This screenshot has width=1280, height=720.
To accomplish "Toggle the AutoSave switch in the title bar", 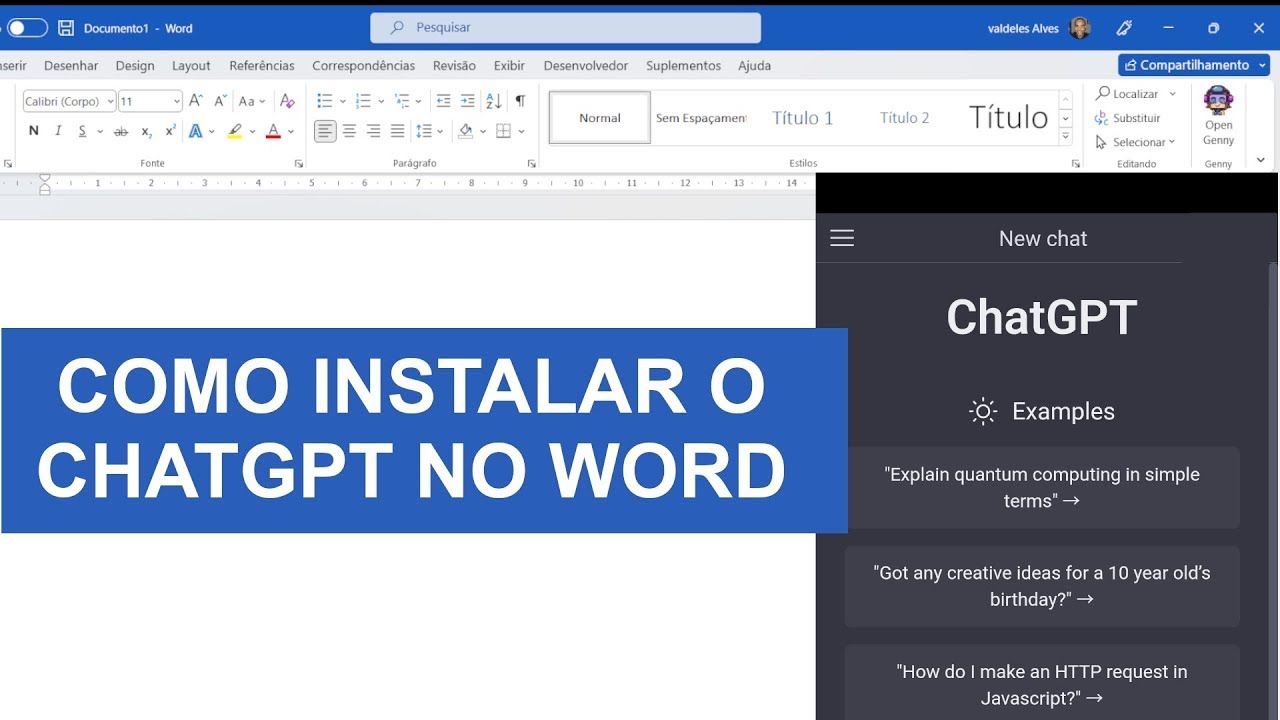I will pyautogui.click(x=26, y=28).
